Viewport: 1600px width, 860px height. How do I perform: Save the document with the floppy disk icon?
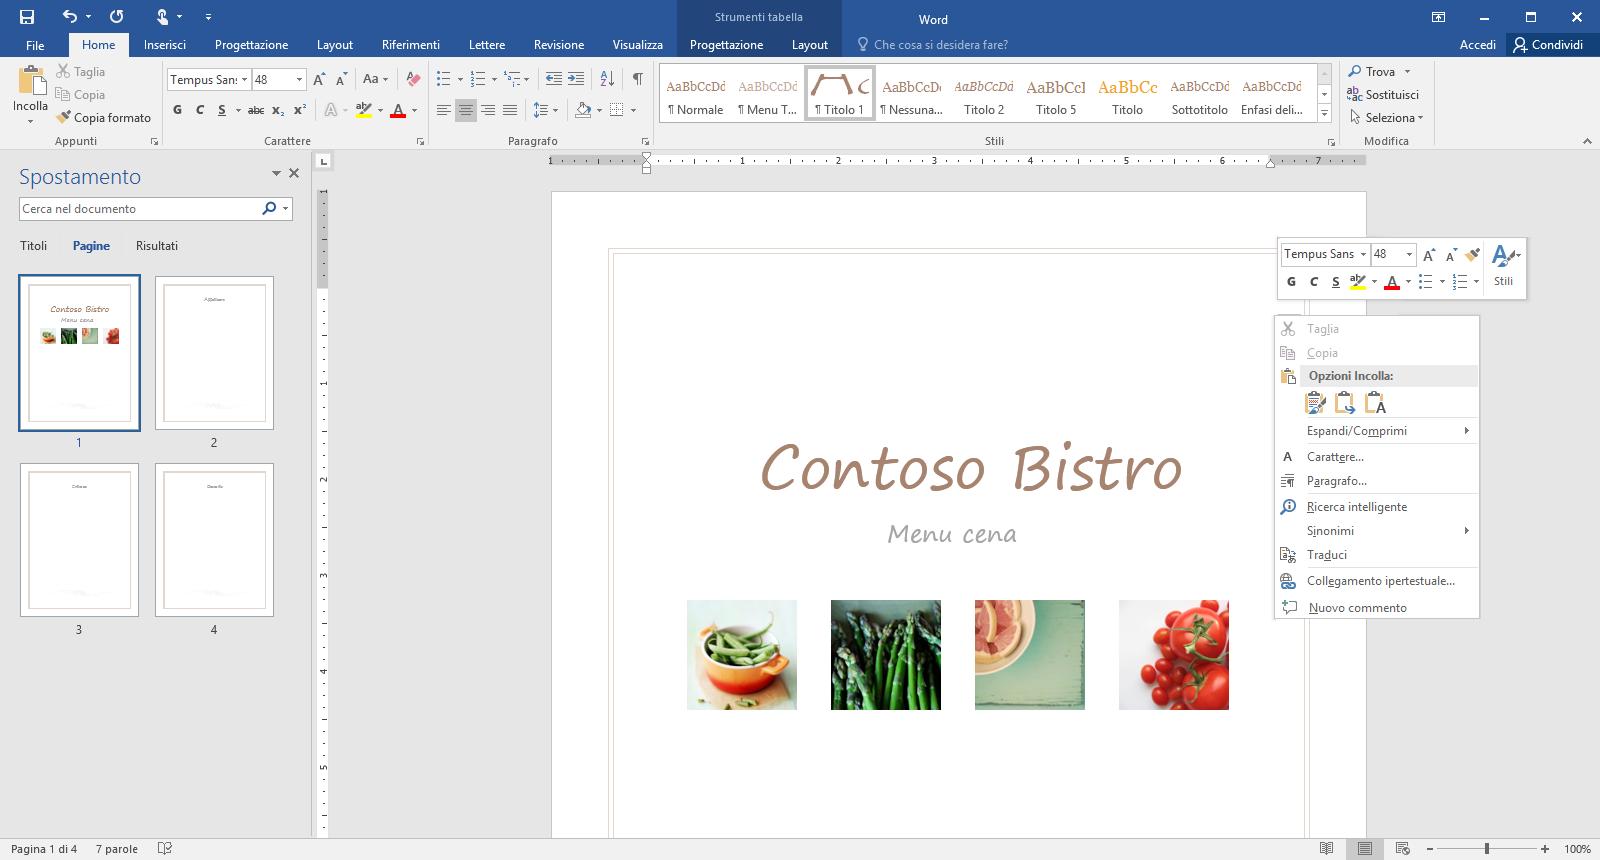click(x=27, y=16)
